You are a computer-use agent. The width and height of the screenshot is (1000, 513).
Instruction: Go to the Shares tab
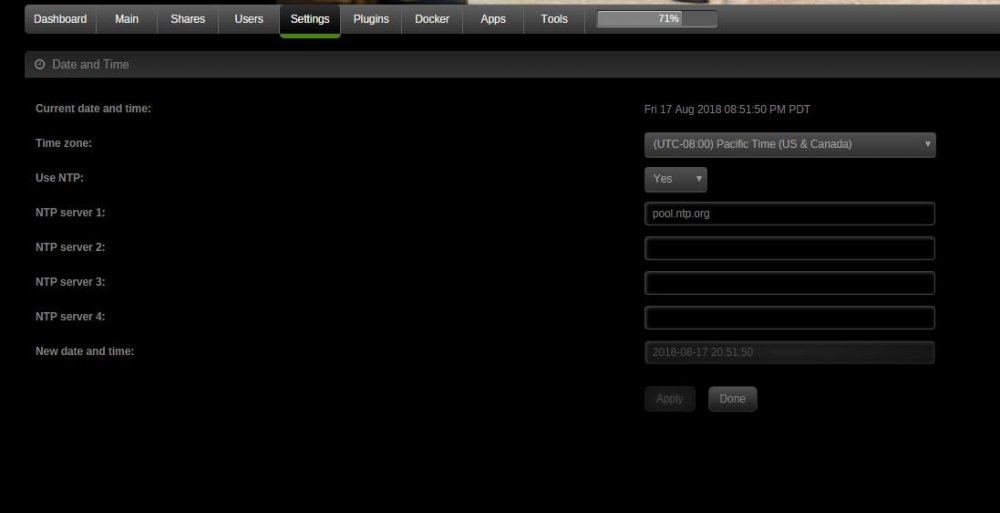pyautogui.click(x=188, y=19)
